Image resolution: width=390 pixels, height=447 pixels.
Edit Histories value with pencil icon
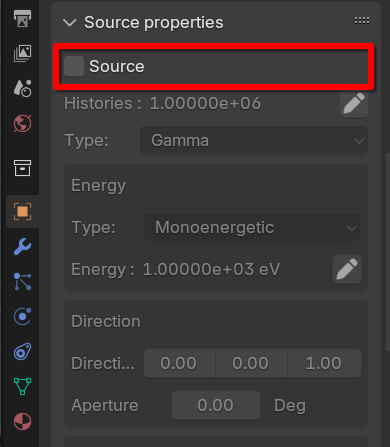point(354,103)
